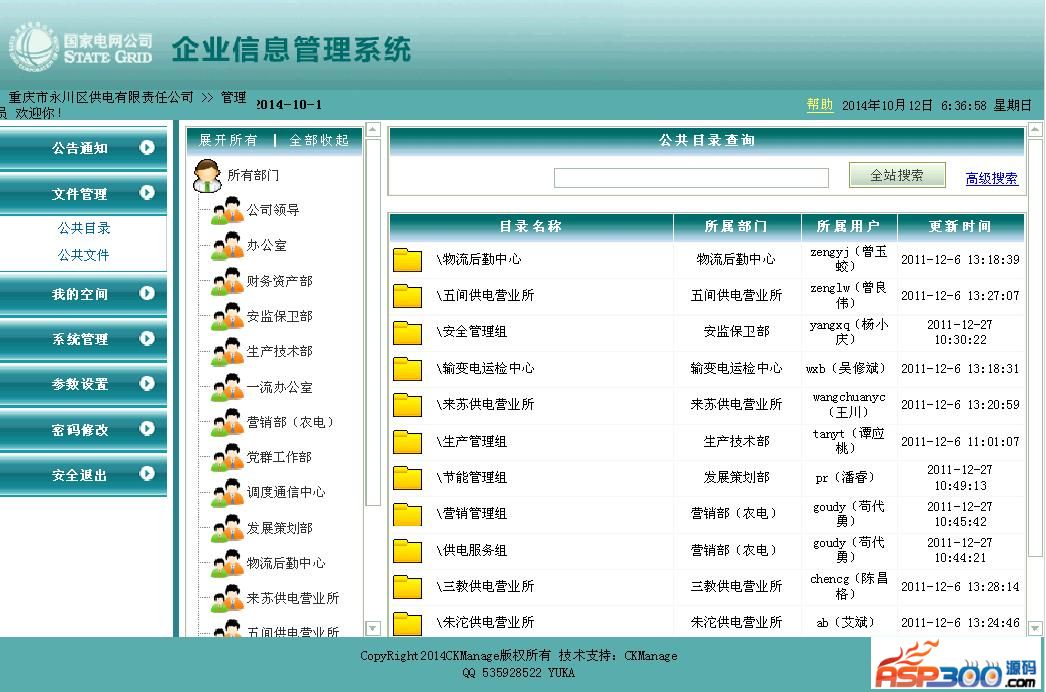Click user cell zengyj（曾玉蛟）
1046x692 pixels.
[x=849, y=259]
